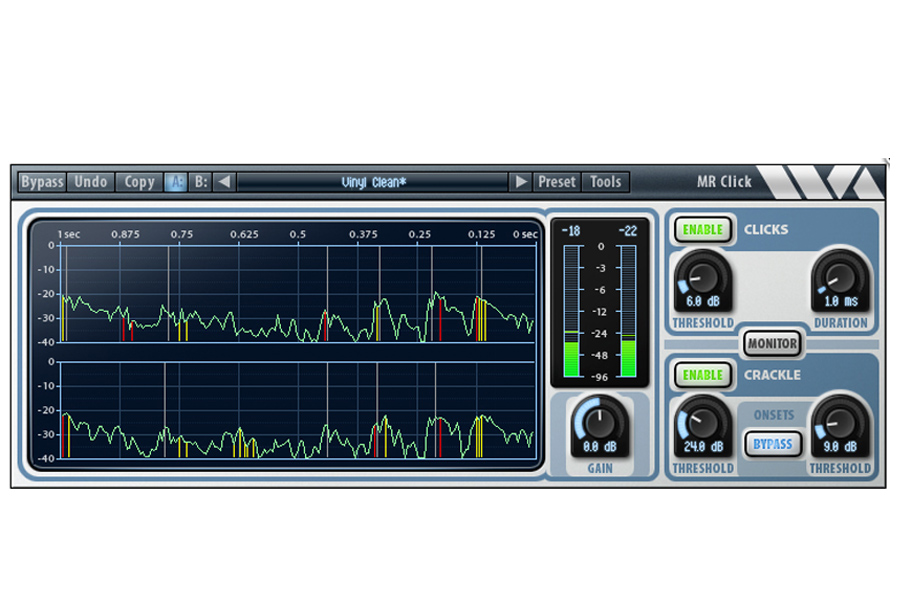Toggle the Crackle ENABLE button
Viewport: 899px width, 600px height.
[x=703, y=375]
